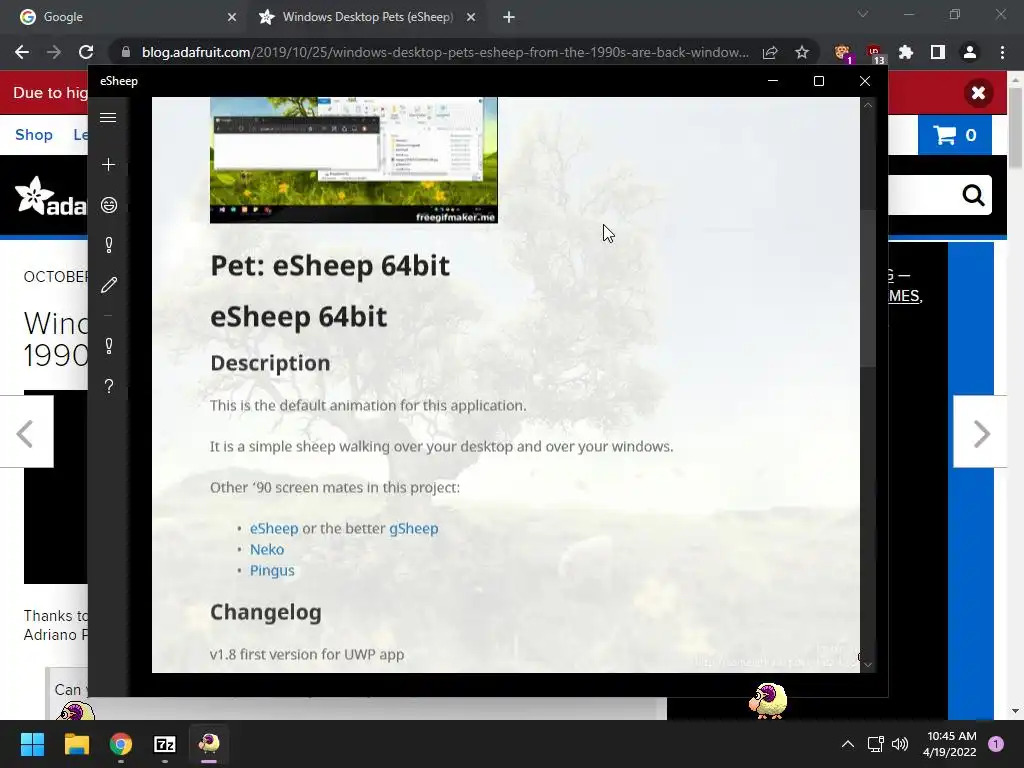Screen dimensions: 1024x768
Task: Open the Chrome tab search dropdown arrow
Action: 863,14
